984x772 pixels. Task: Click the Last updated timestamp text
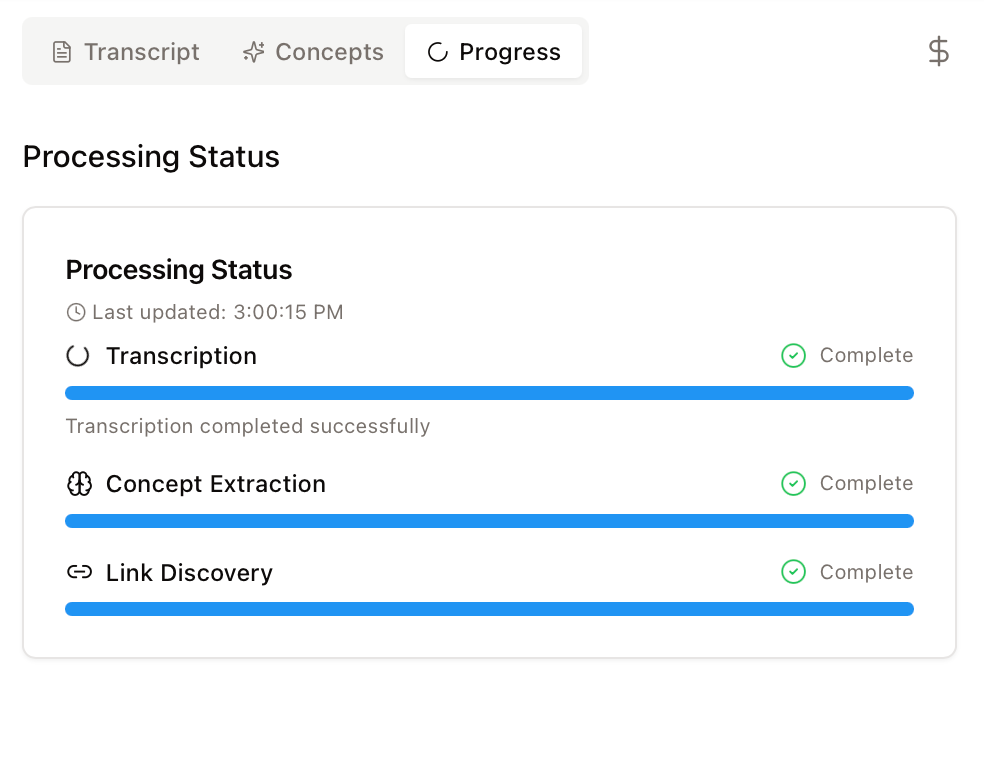tap(217, 313)
